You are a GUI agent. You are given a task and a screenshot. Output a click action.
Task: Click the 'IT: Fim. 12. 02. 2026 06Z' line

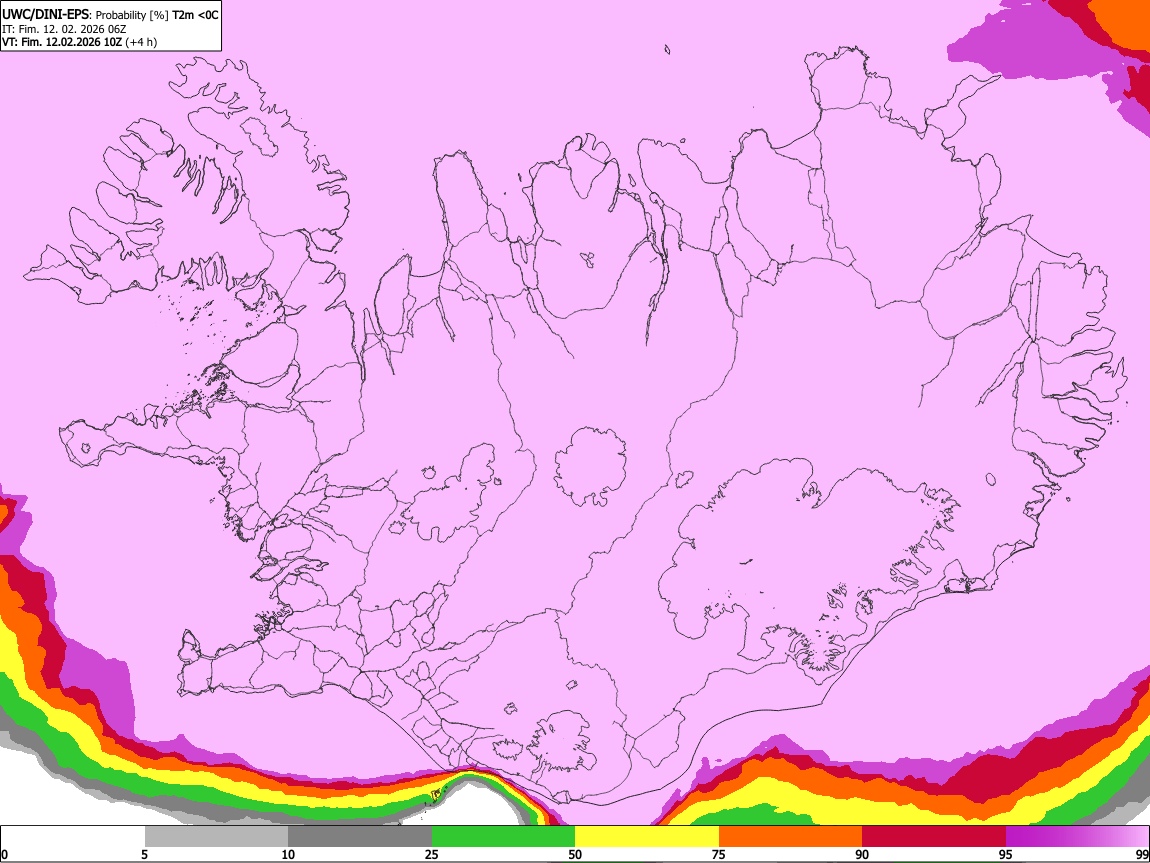pos(64,29)
